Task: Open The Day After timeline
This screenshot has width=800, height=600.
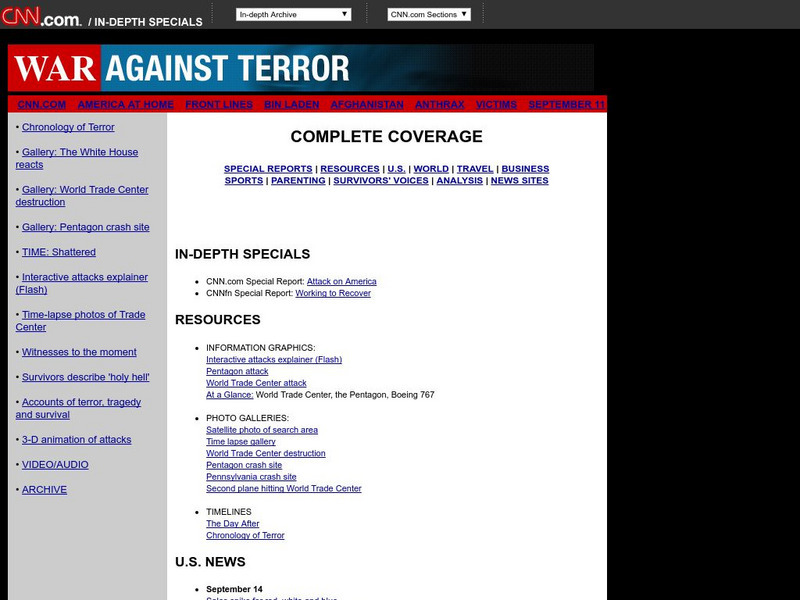Action: pos(233,524)
